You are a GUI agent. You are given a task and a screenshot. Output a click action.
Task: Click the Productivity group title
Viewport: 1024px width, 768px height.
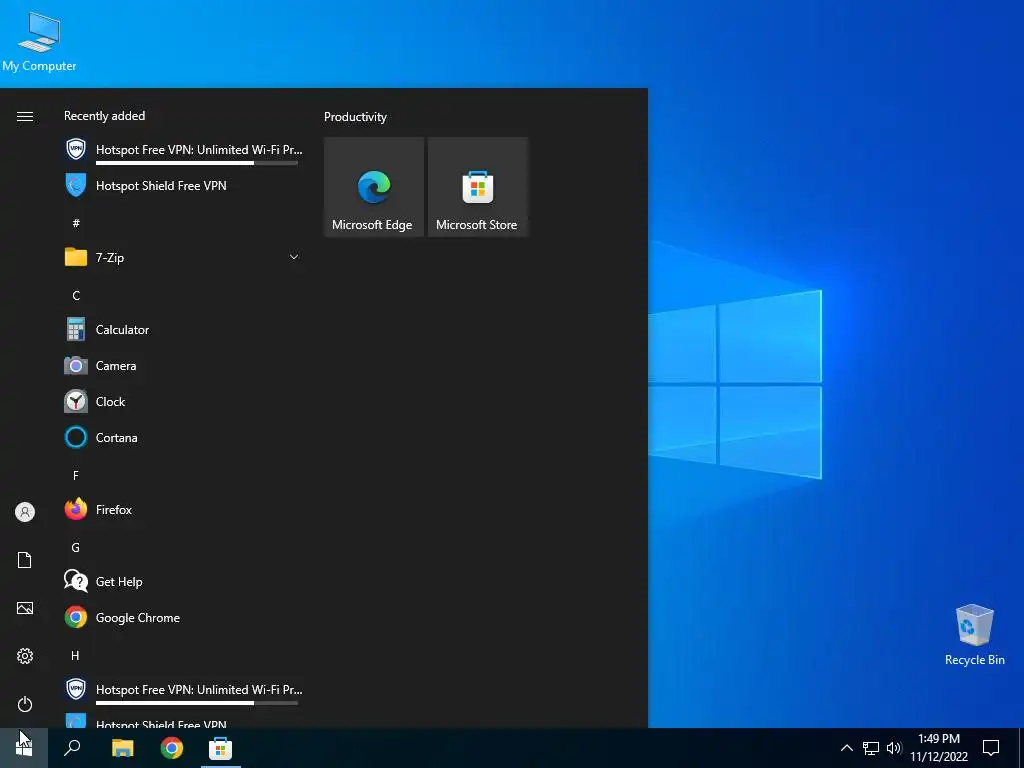(355, 117)
